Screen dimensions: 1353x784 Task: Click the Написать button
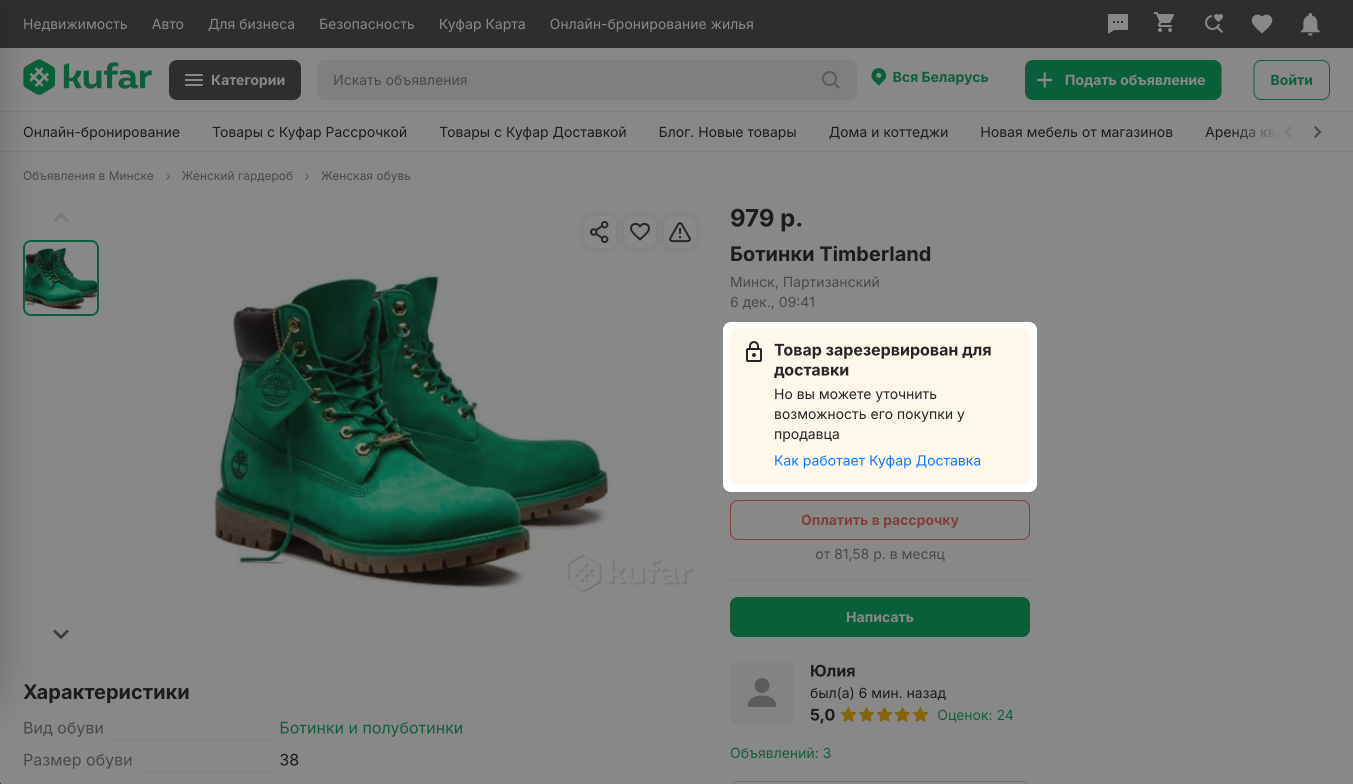pos(880,617)
